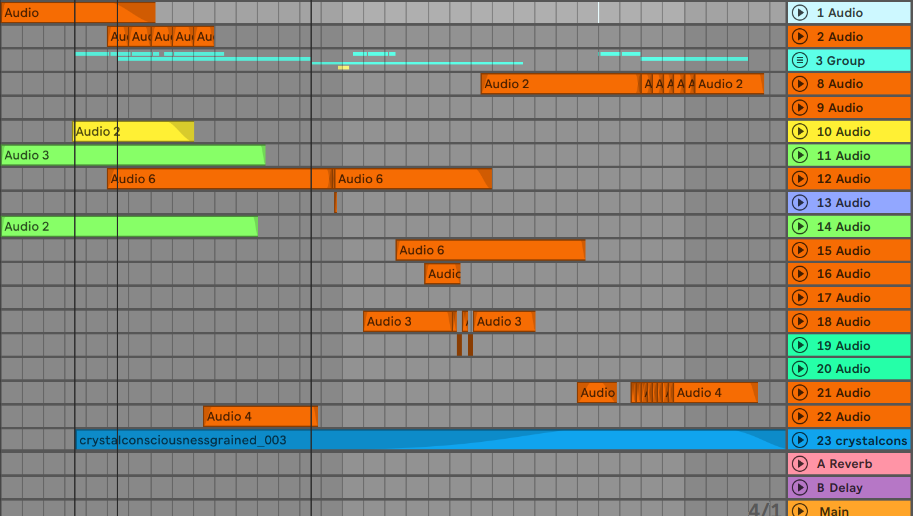Click play icon on 8 Audio track
Screen dimensions: 913x516
coord(800,84)
